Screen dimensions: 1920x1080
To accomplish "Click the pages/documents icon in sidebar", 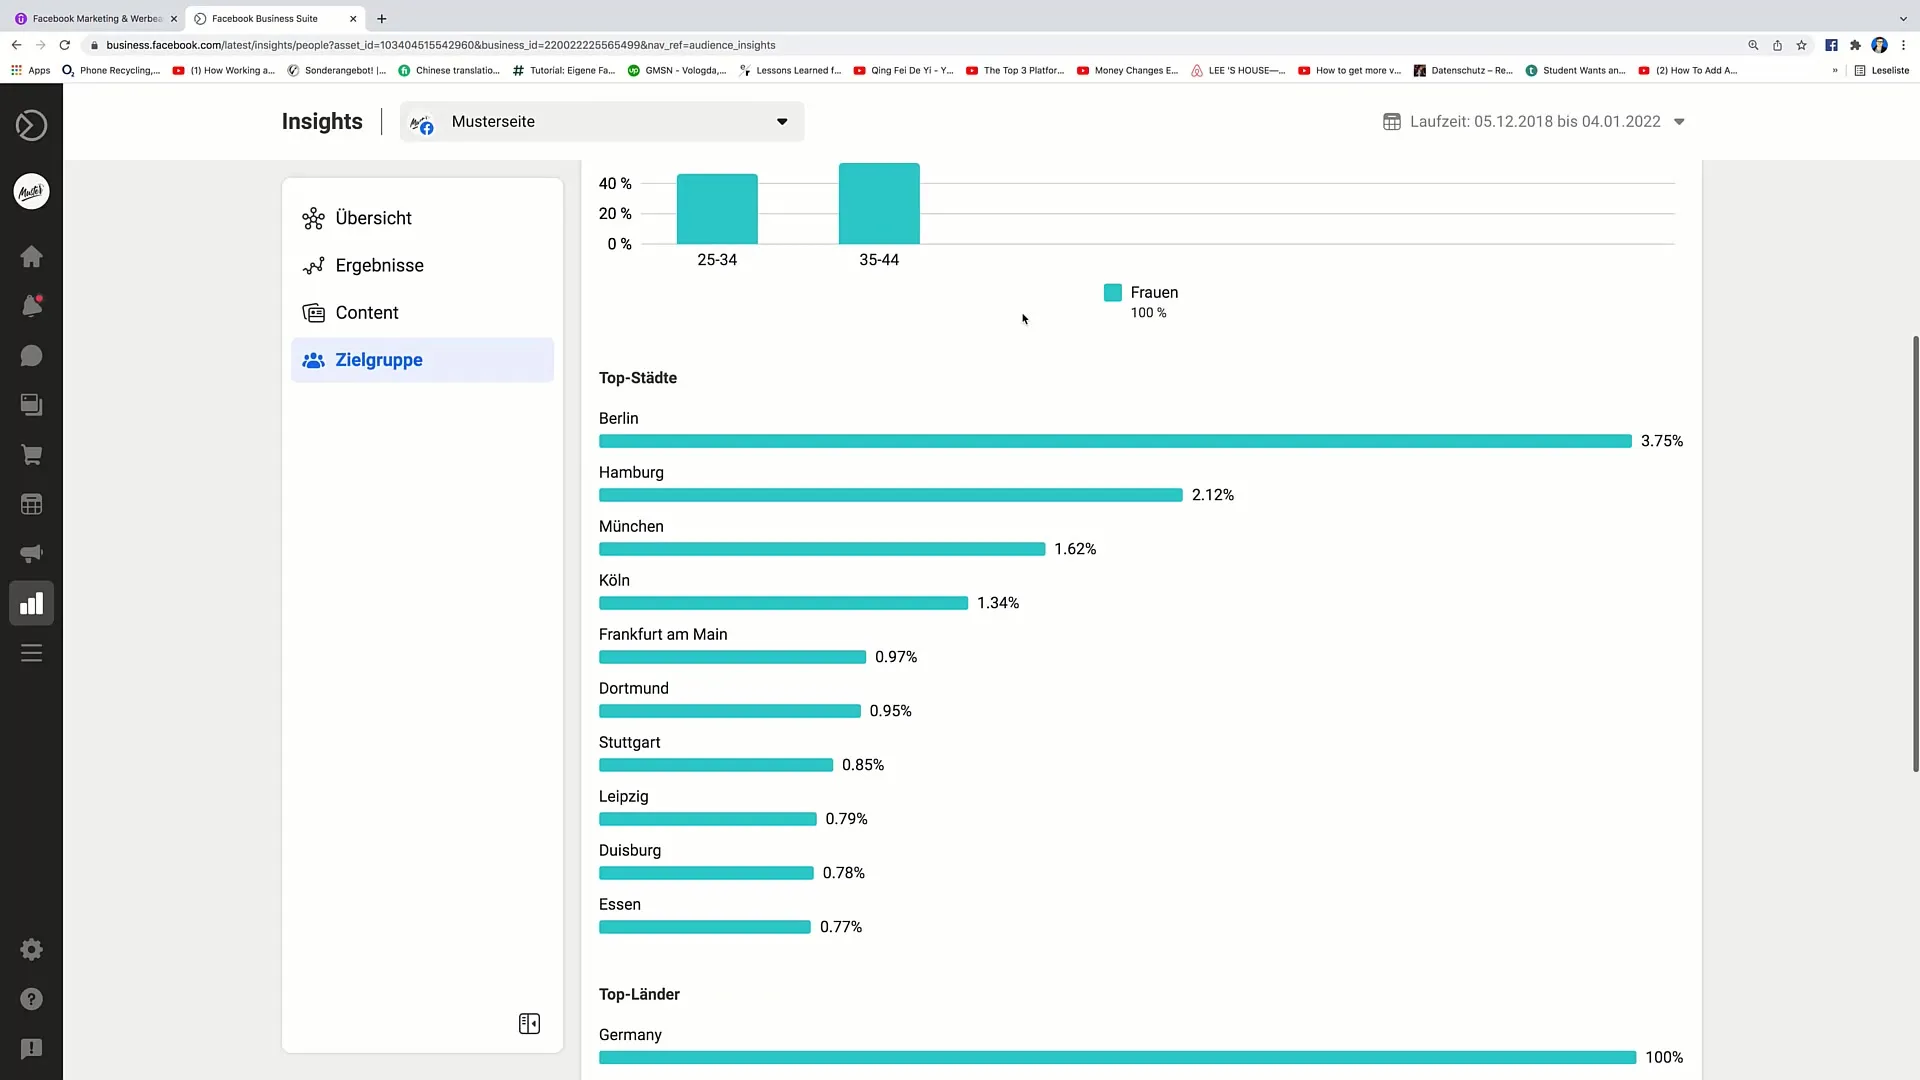I will 32,405.
